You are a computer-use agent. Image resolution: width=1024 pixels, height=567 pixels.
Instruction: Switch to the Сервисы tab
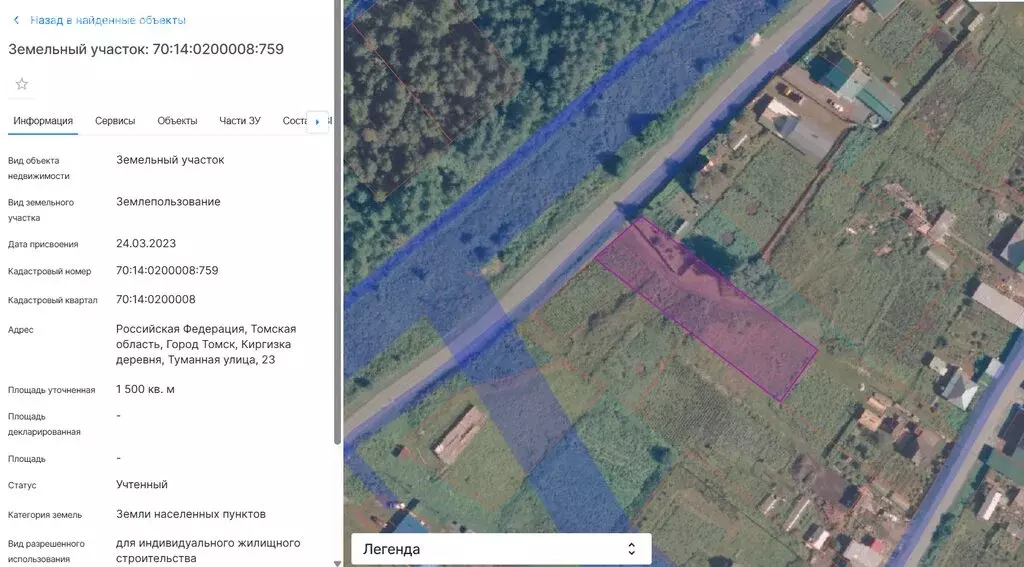115,121
